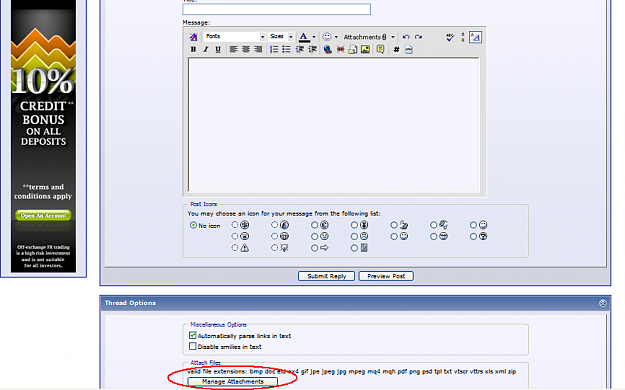Click the increase indent icon
This screenshot has width=625, height=390.
[x=312, y=49]
